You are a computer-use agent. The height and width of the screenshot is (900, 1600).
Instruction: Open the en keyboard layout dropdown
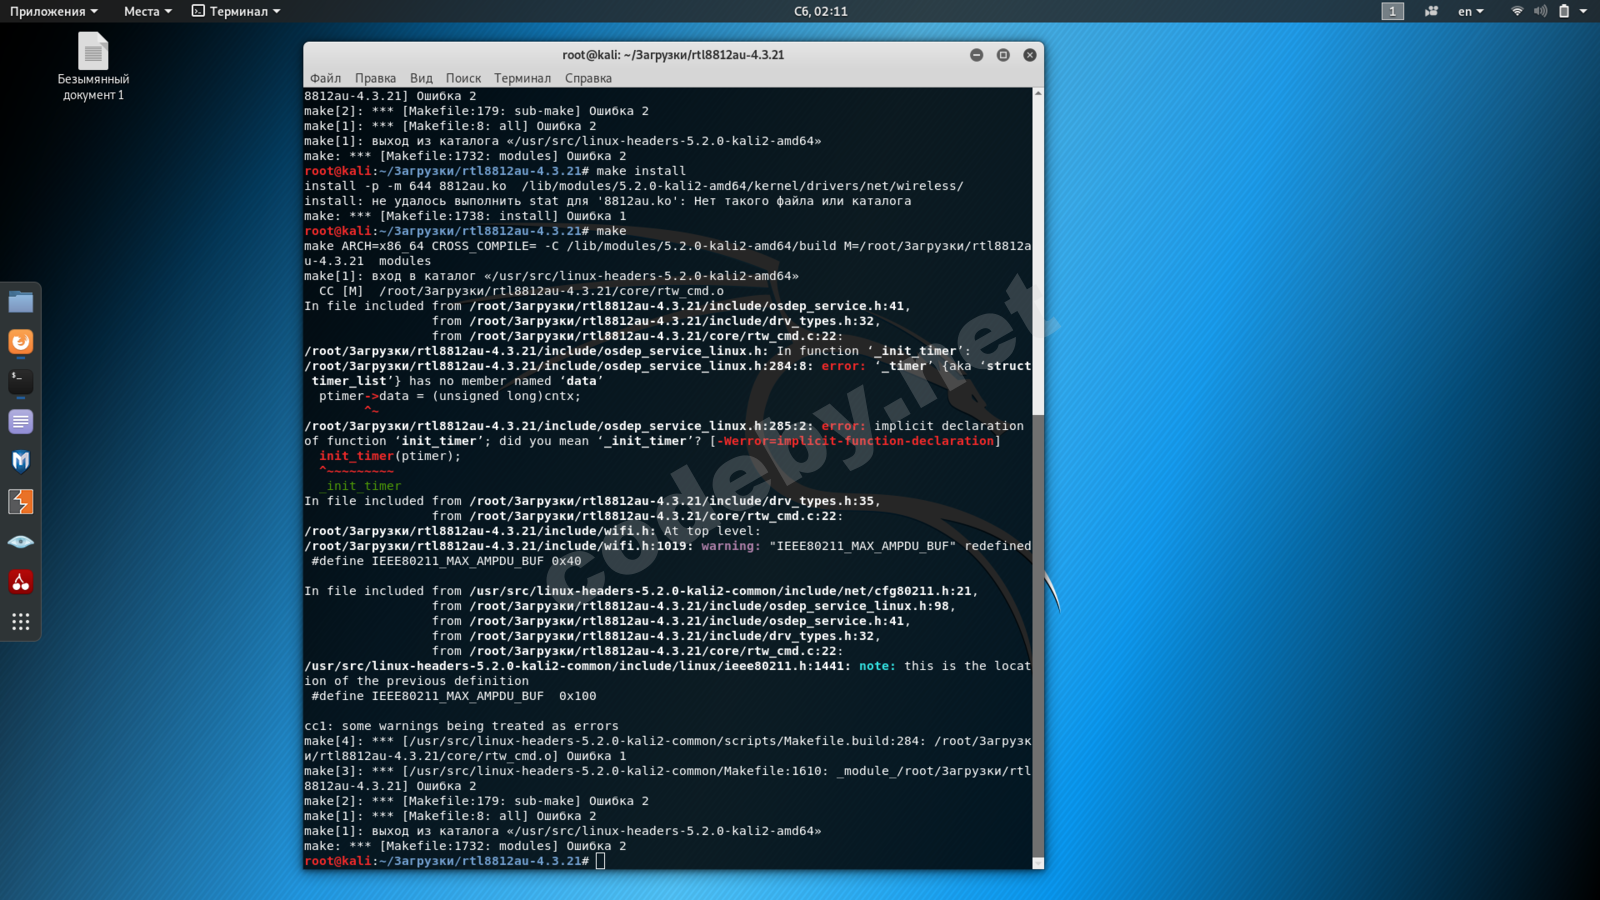click(1470, 11)
